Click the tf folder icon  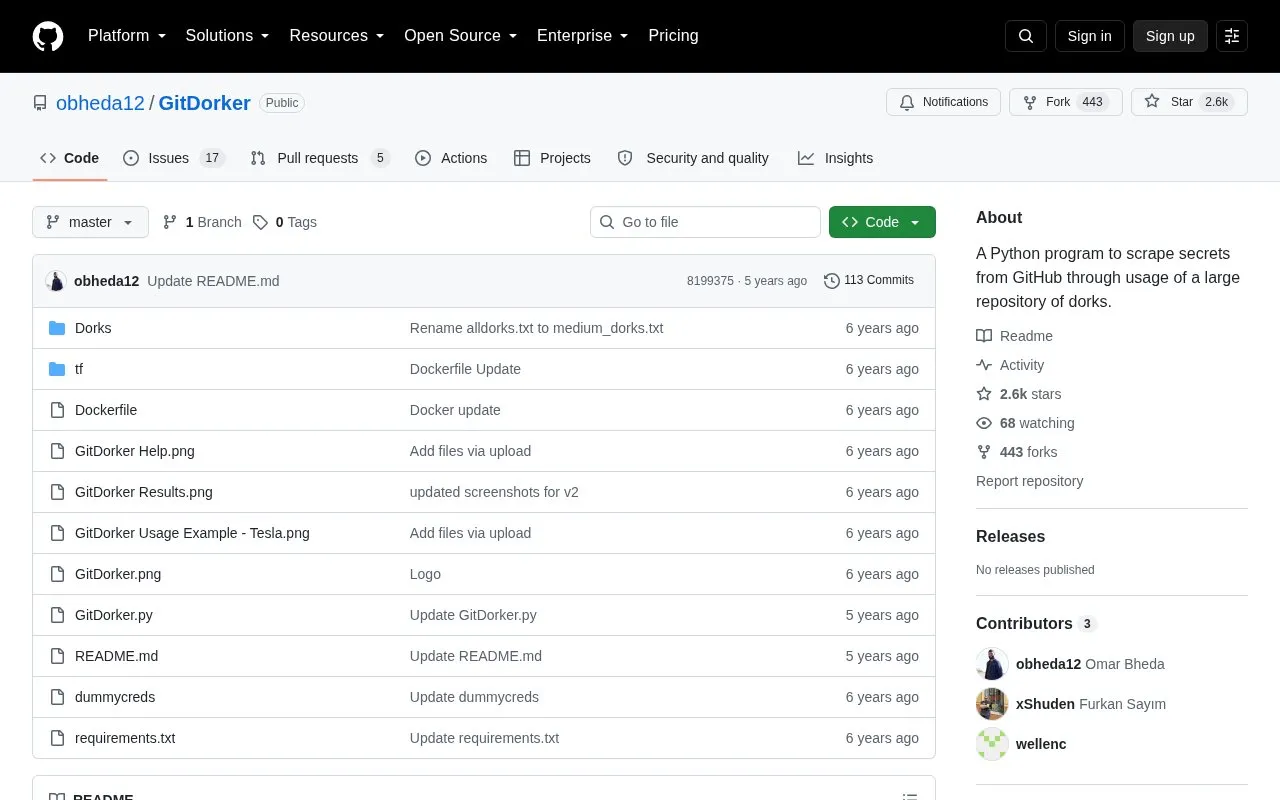coord(57,369)
